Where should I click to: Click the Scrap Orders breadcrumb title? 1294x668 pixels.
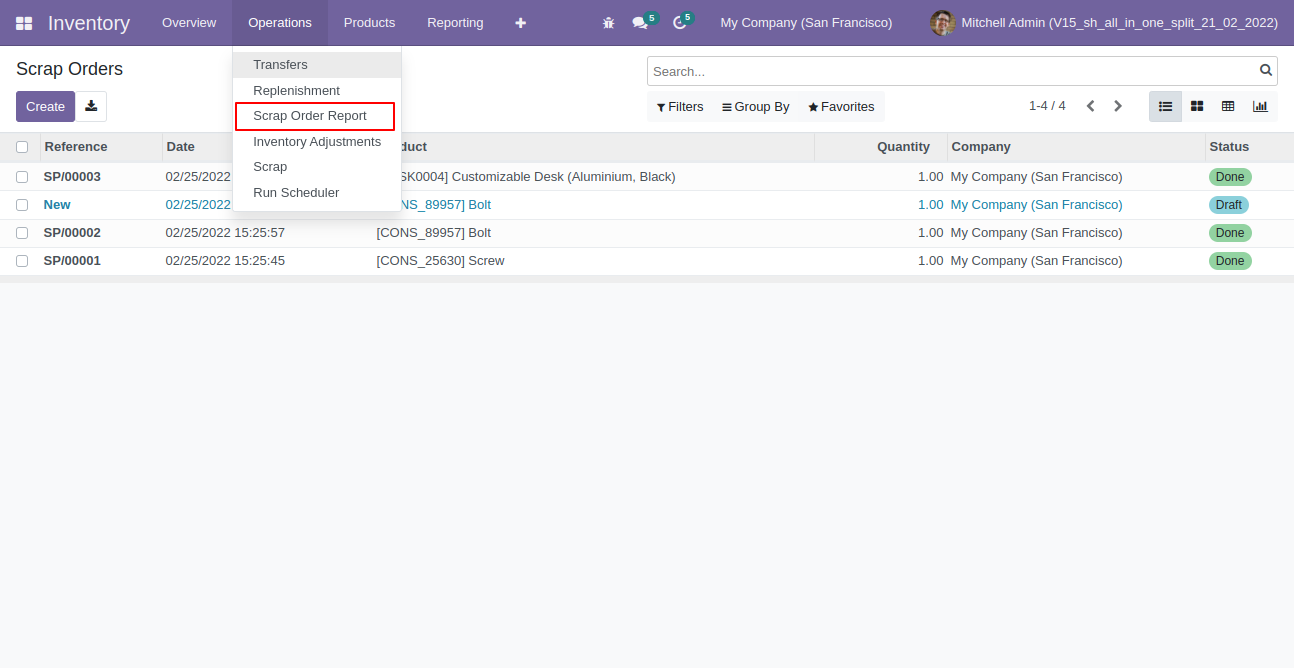click(69, 69)
